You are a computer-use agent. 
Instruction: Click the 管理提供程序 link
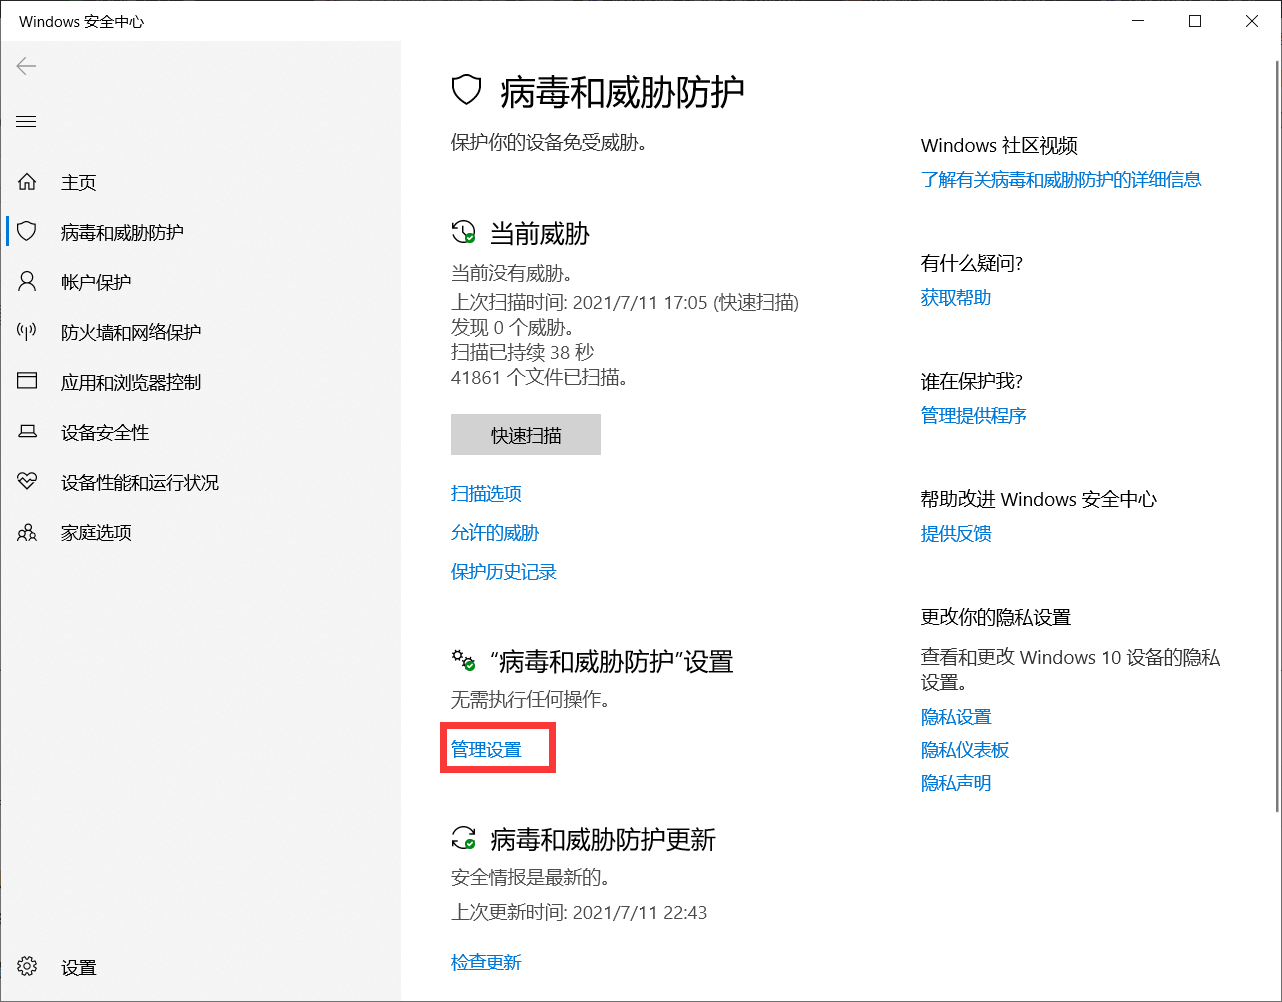click(x=974, y=415)
